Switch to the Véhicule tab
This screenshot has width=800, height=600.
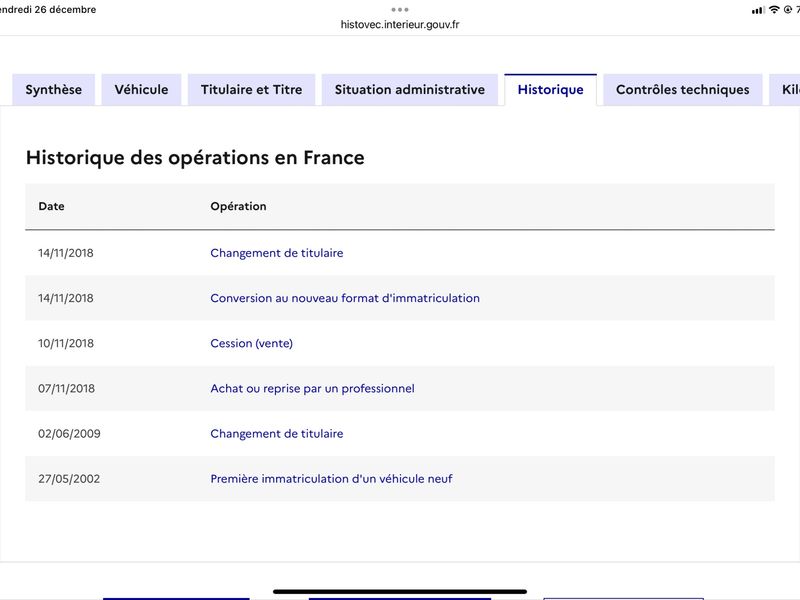point(141,90)
